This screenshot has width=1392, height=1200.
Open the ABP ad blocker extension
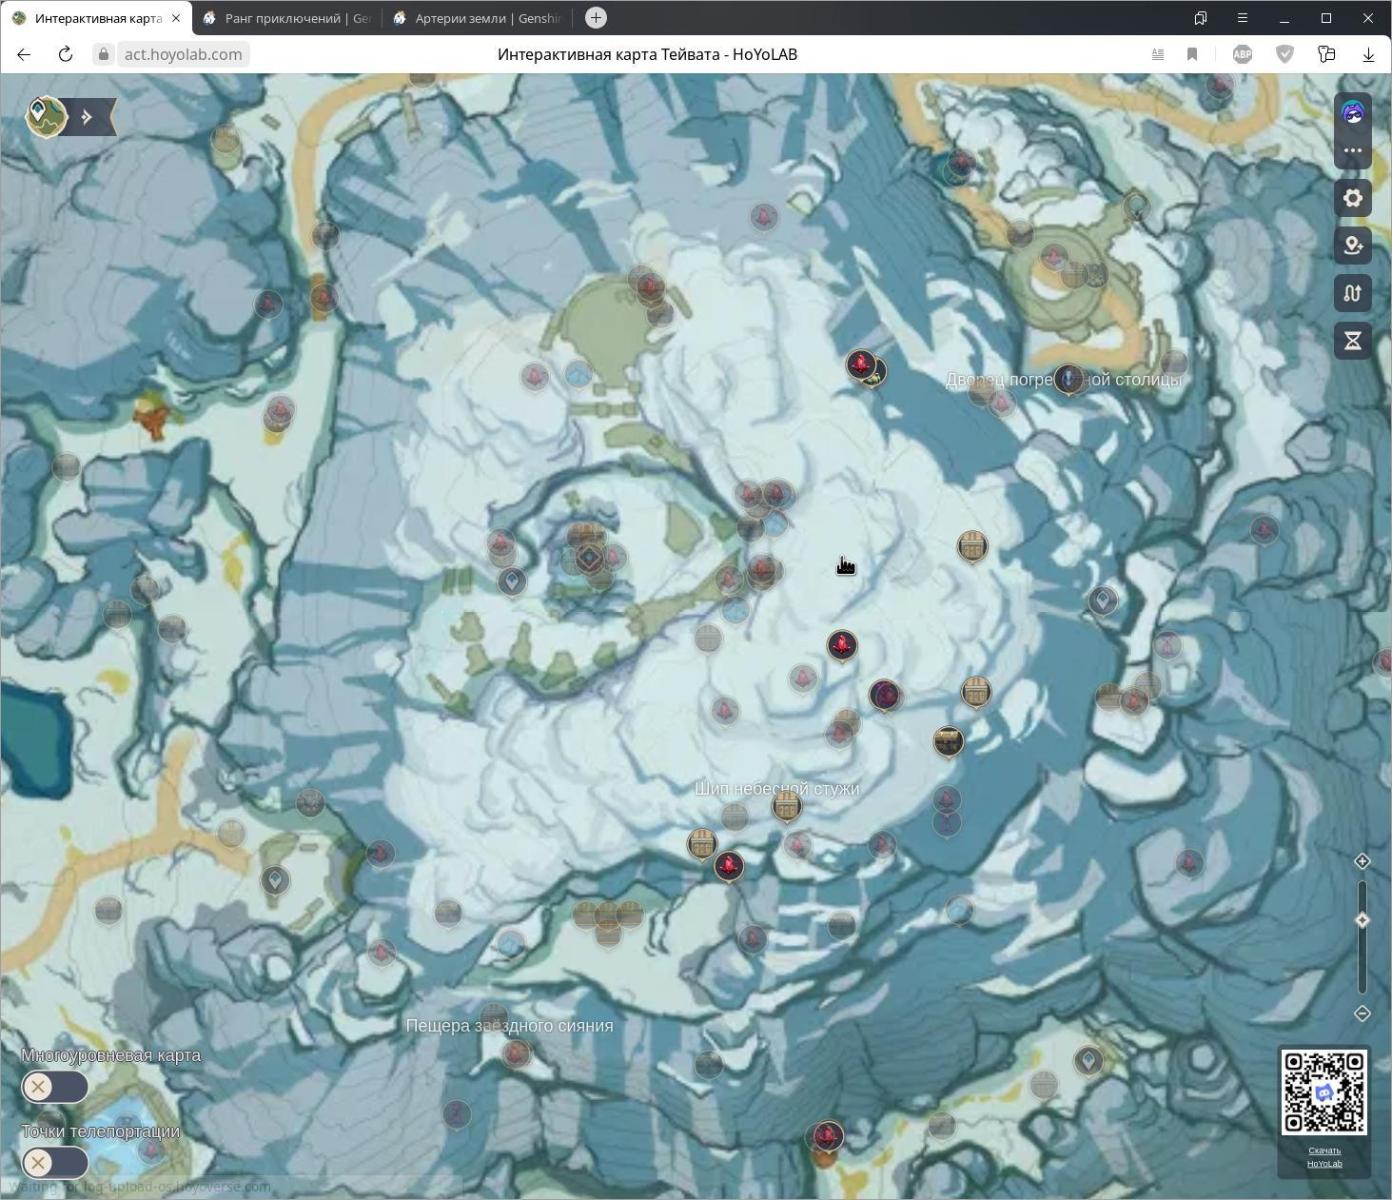(1242, 54)
